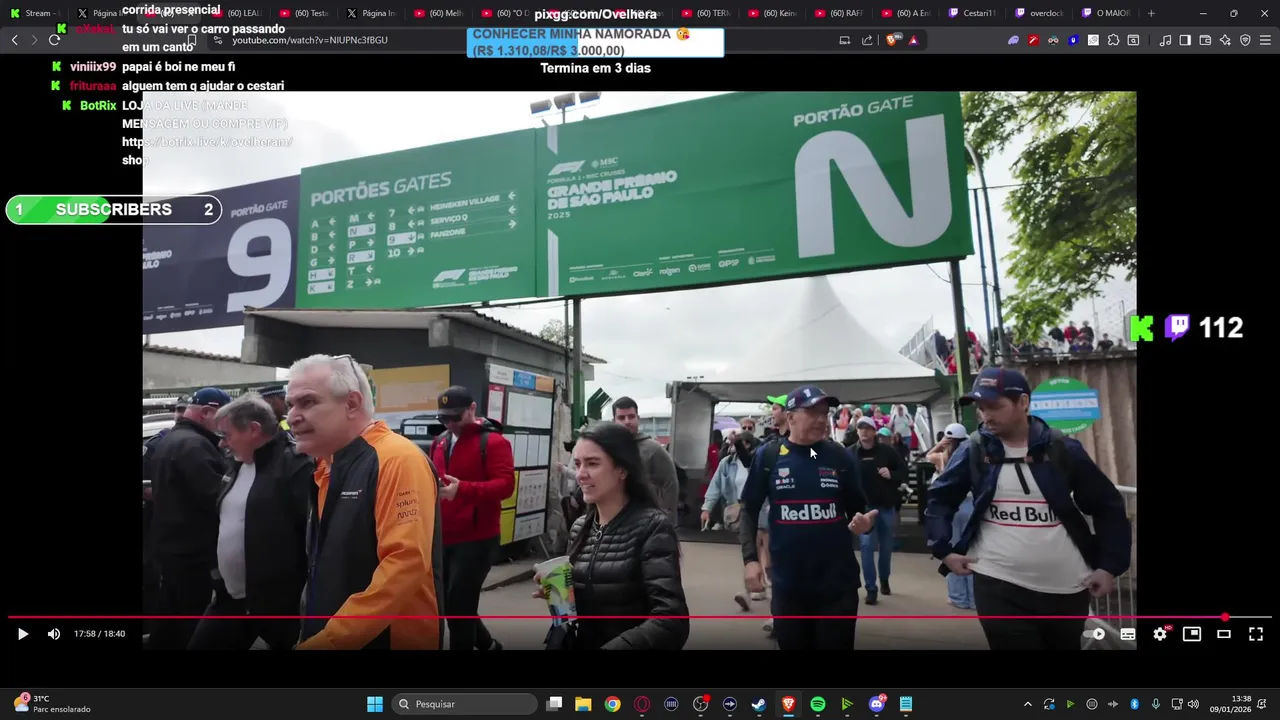Click the 17:58 / 18:40 time display

[99, 634]
